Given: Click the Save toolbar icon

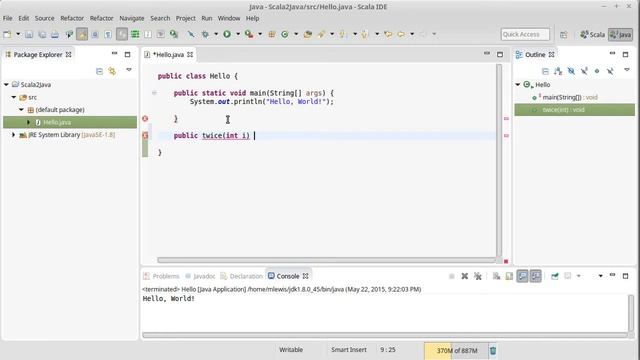Looking at the screenshot, I should click(x=29, y=34).
